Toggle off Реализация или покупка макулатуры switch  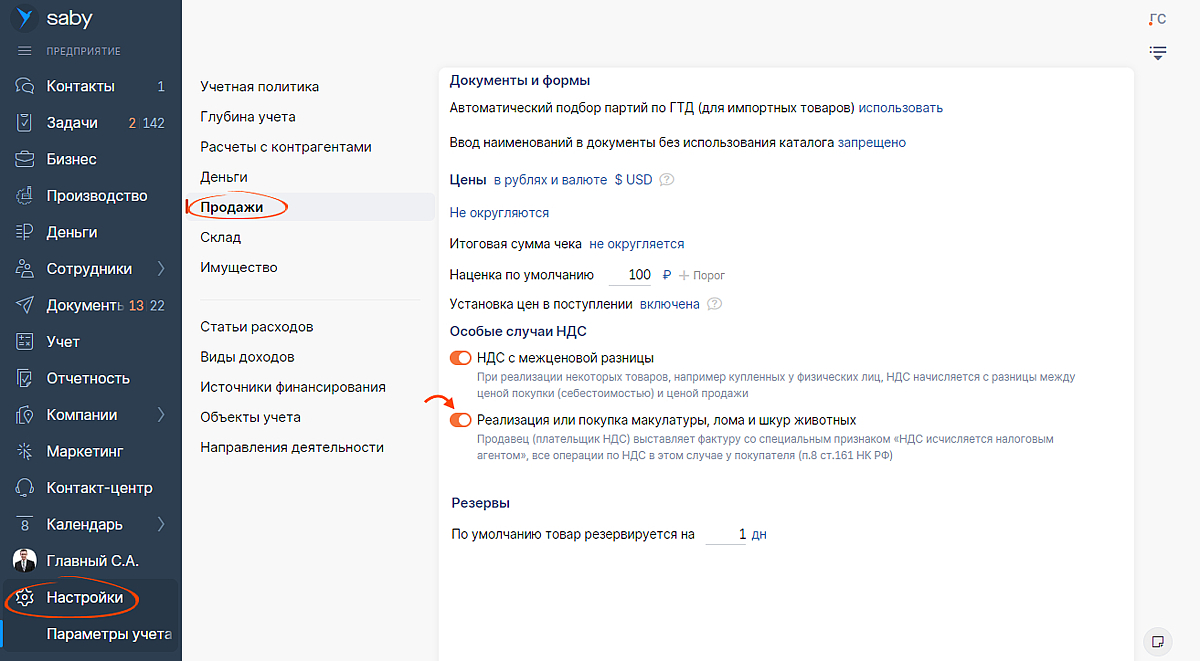point(461,420)
